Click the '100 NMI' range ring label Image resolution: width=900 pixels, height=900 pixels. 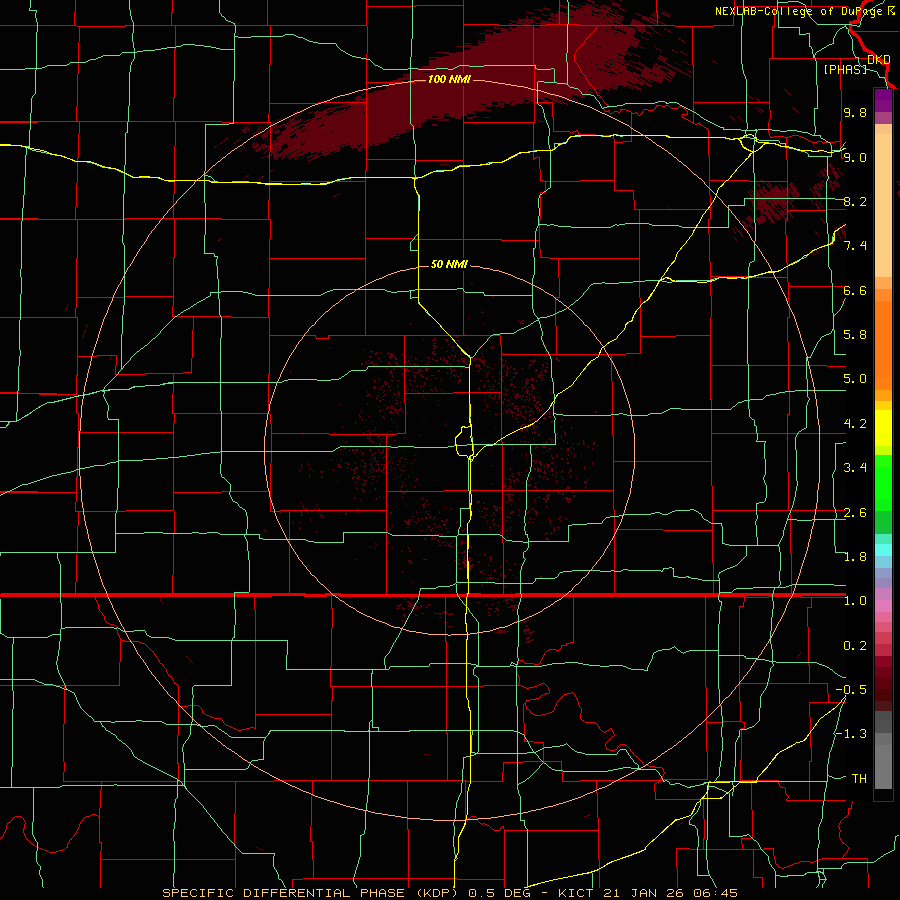pyautogui.click(x=449, y=79)
